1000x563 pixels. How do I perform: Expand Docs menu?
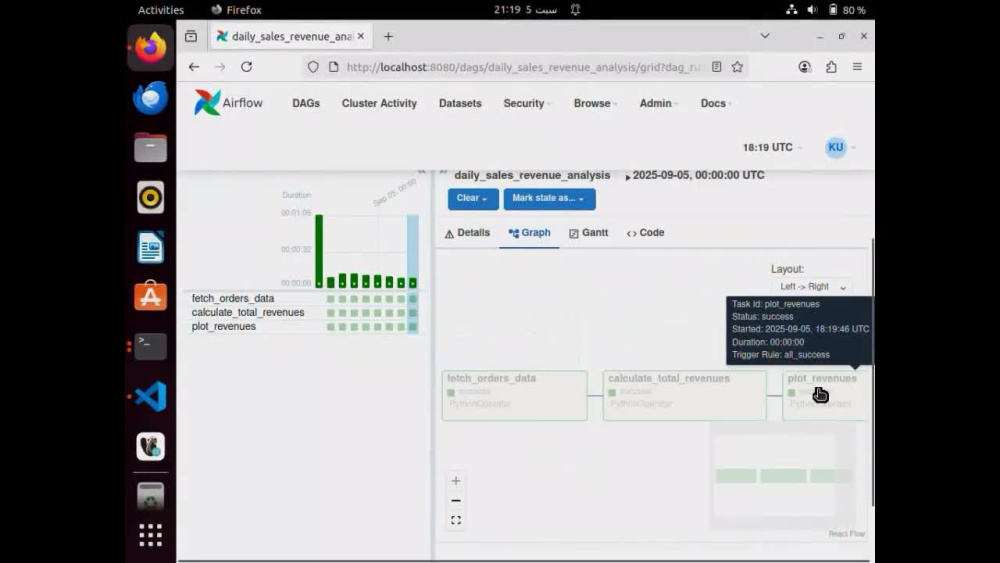tap(716, 103)
